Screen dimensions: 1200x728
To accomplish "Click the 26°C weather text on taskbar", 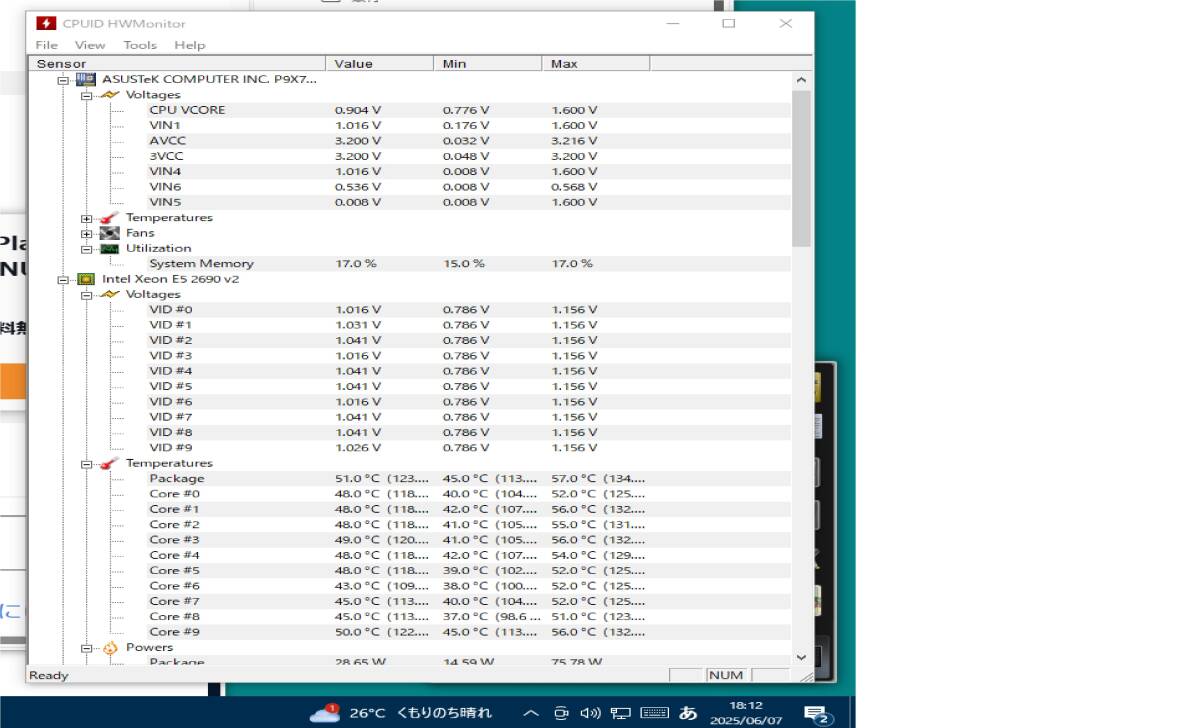I will (367, 713).
